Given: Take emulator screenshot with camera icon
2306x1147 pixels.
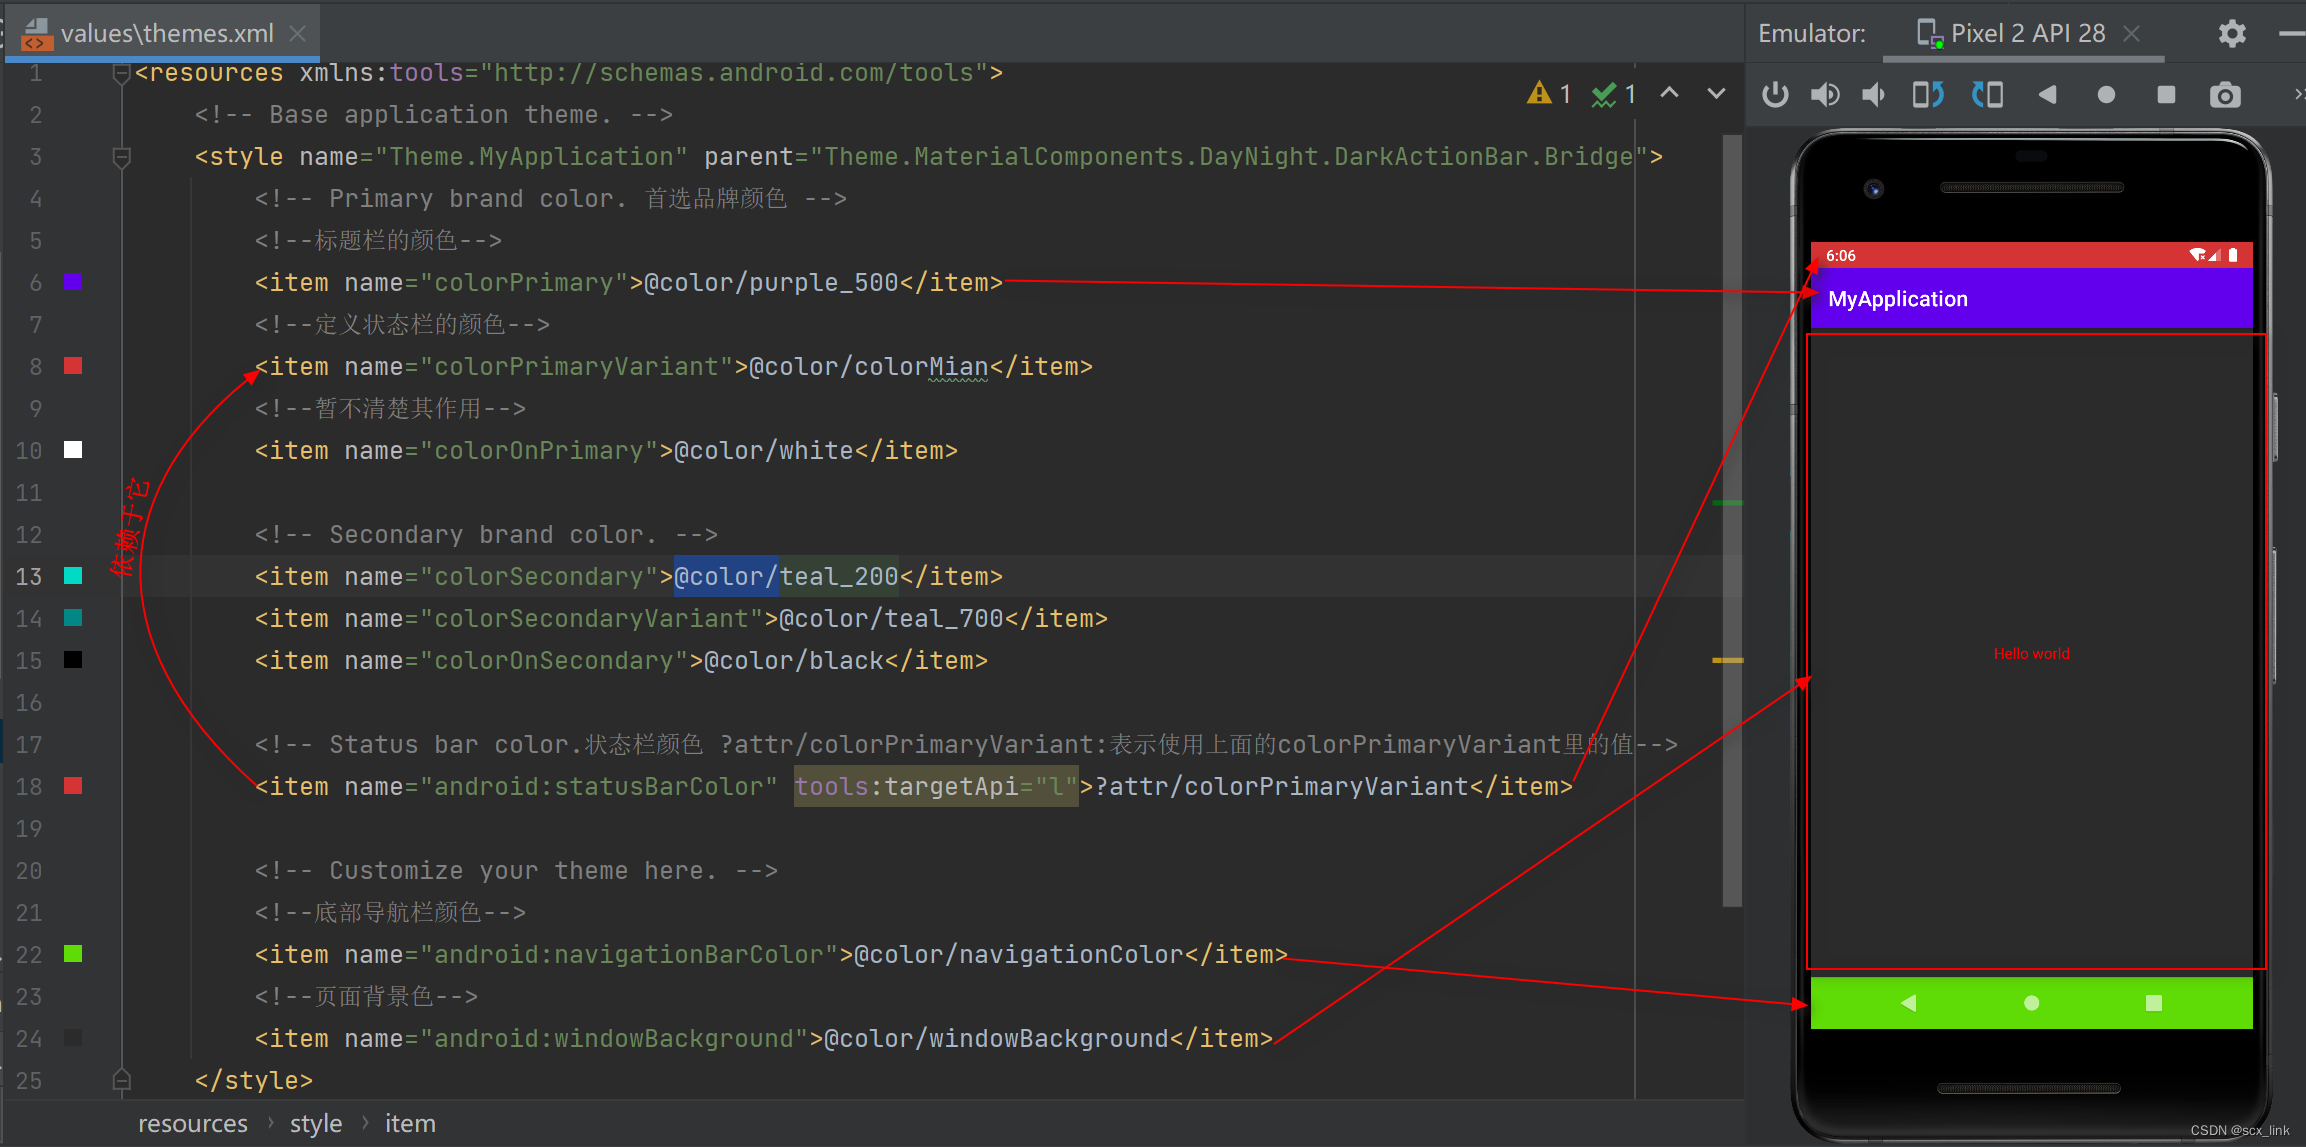Looking at the screenshot, I should click(x=2225, y=95).
